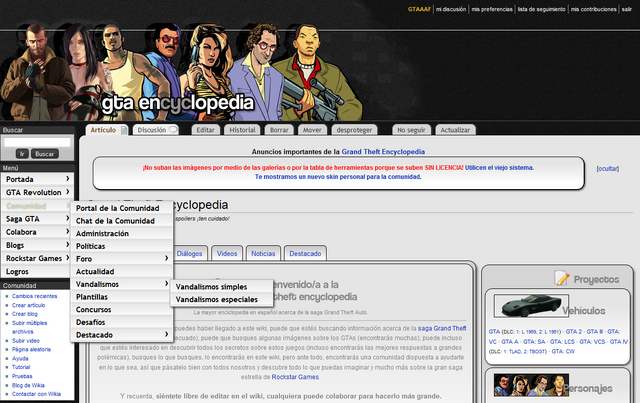This screenshot has height=403, width=640.
Task: Hide announcements with the ocultar link
Action: pos(607,169)
